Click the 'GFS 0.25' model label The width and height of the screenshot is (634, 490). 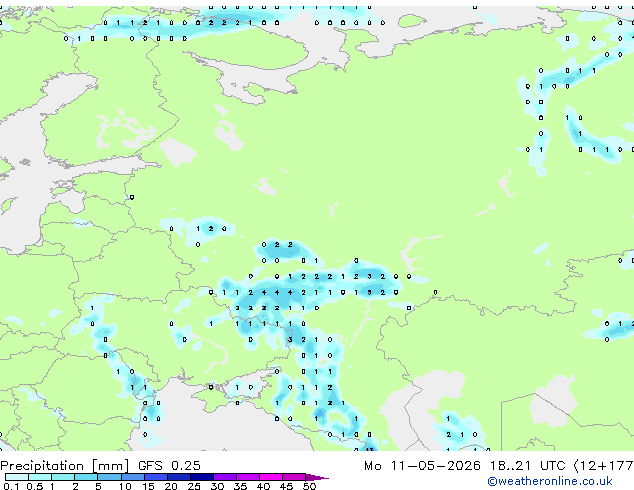[169, 466]
